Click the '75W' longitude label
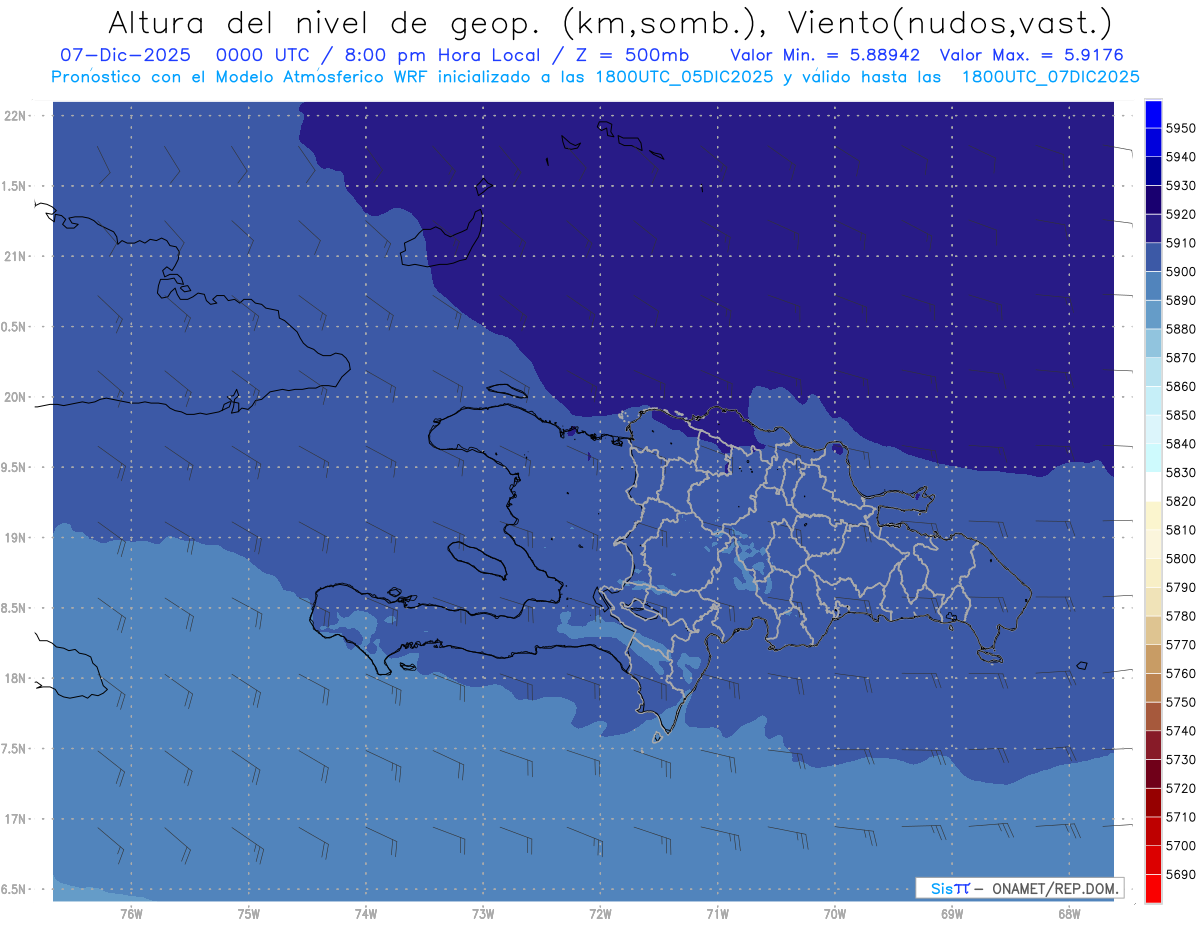This screenshot has height=927, width=1200. click(x=249, y=914)
